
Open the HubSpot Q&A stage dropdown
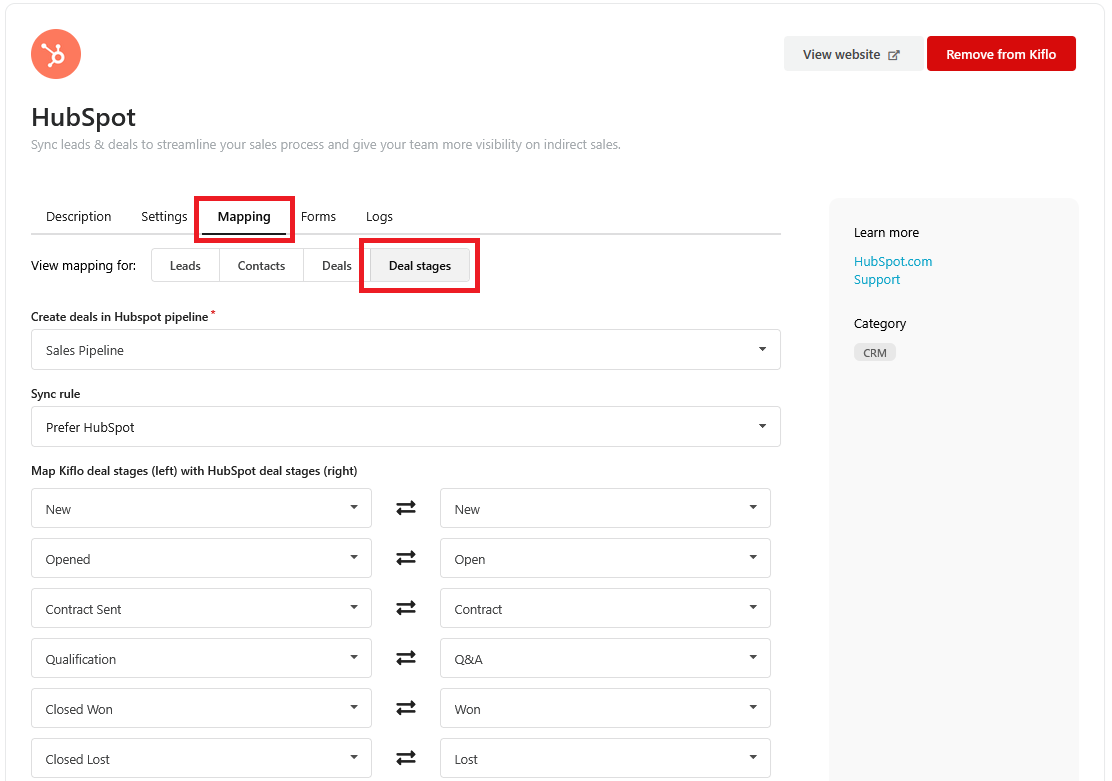(x=605, y=658)
